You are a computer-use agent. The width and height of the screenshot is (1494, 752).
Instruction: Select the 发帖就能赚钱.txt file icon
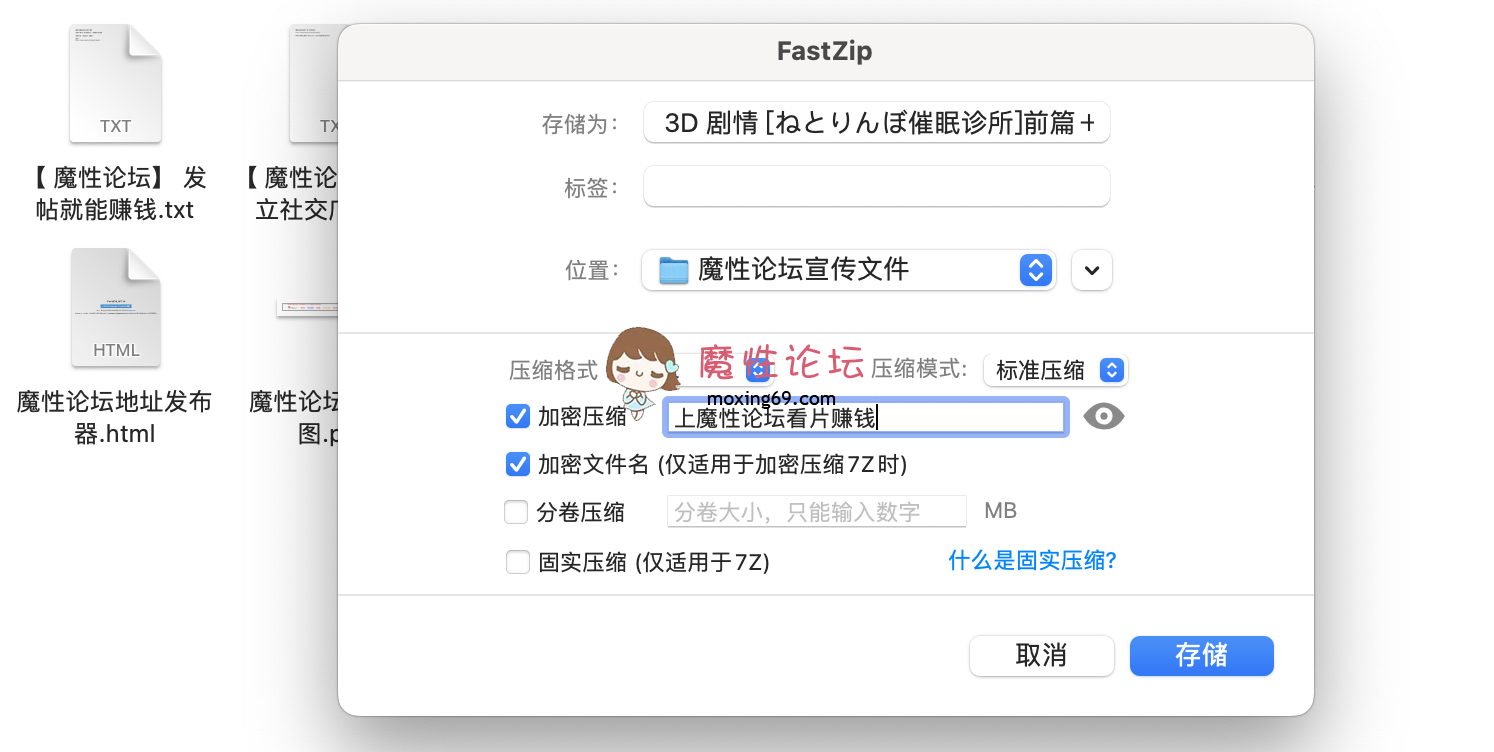click(x=116, y=84)
